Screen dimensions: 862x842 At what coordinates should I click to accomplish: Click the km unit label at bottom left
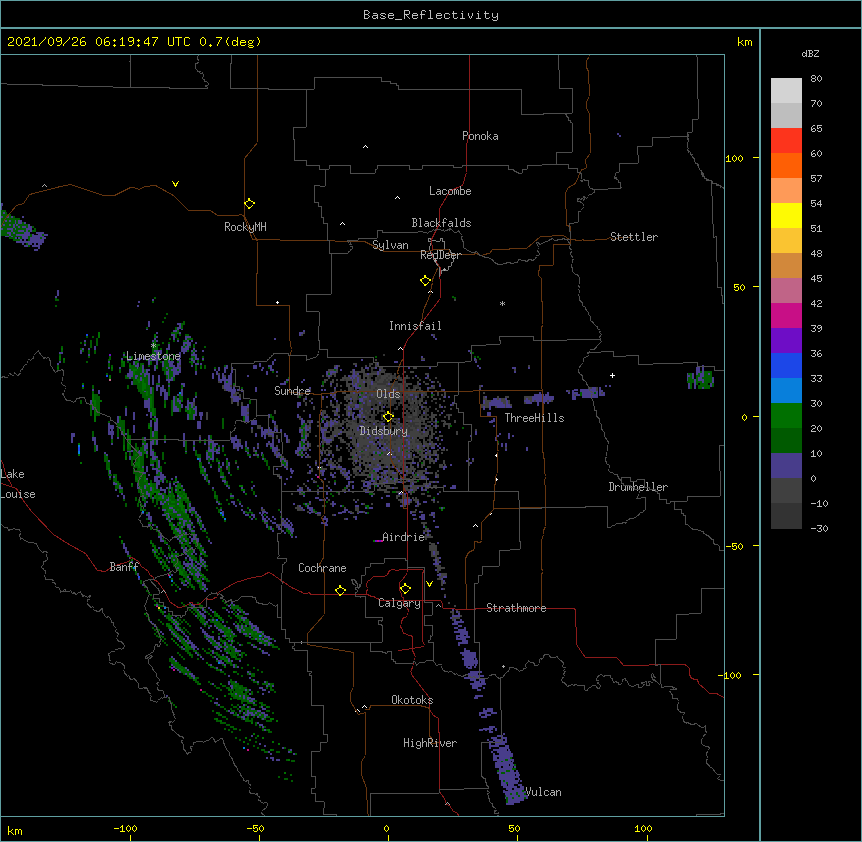coord(14,830)
